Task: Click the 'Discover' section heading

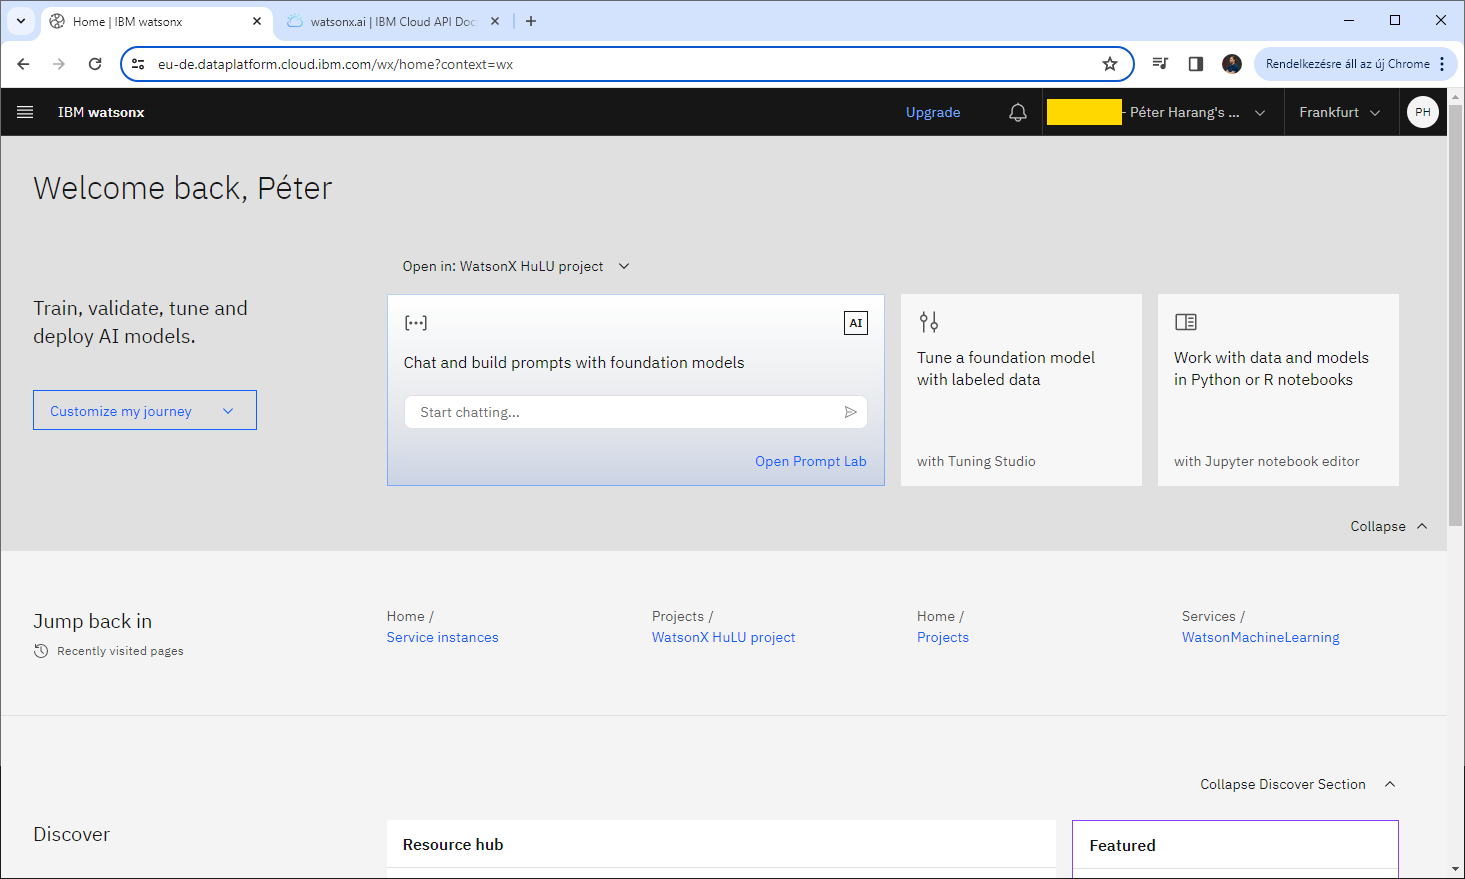Action: [71, 834]
